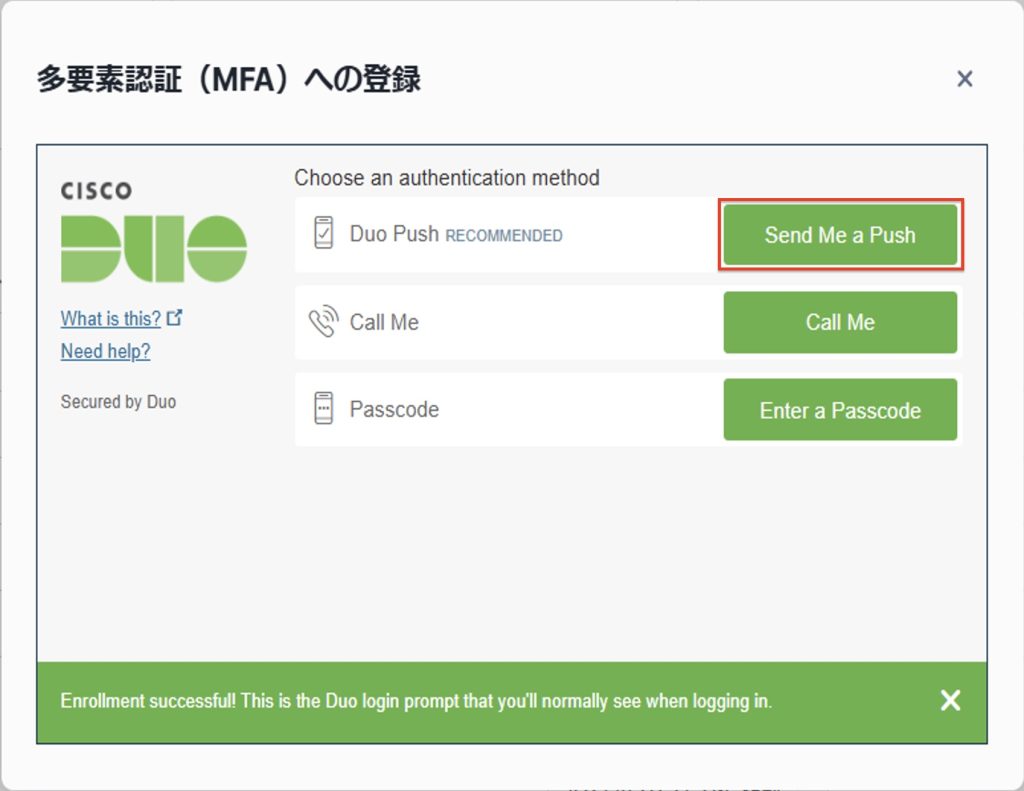Click the green Duo logo

tap(153, 248)
